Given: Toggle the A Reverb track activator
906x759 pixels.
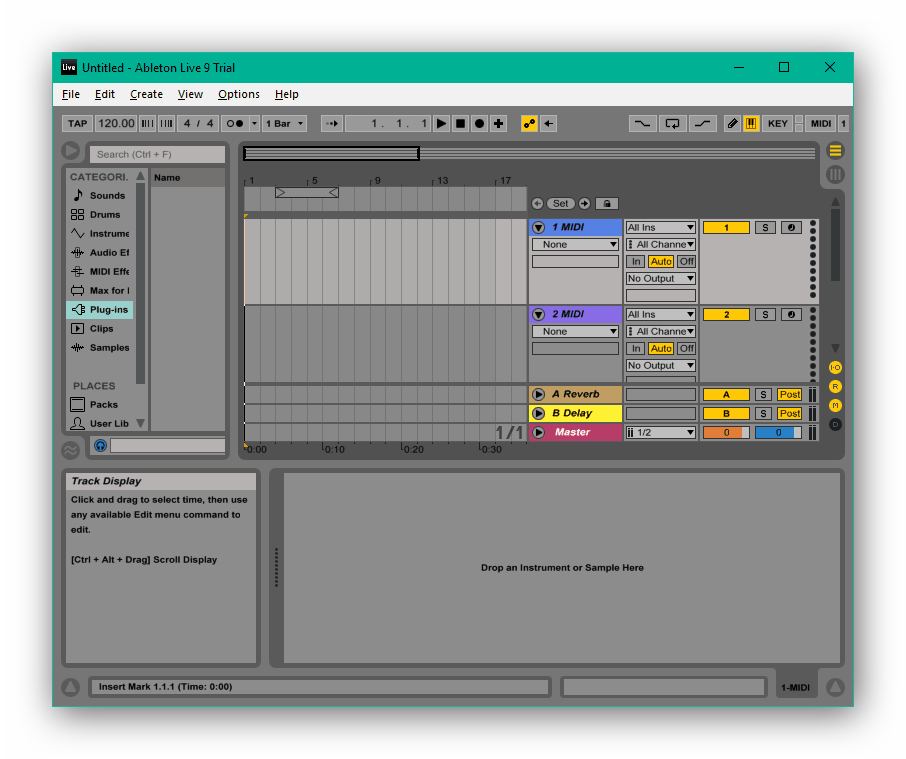Looking at the screenshot, I should coord(726,395).
